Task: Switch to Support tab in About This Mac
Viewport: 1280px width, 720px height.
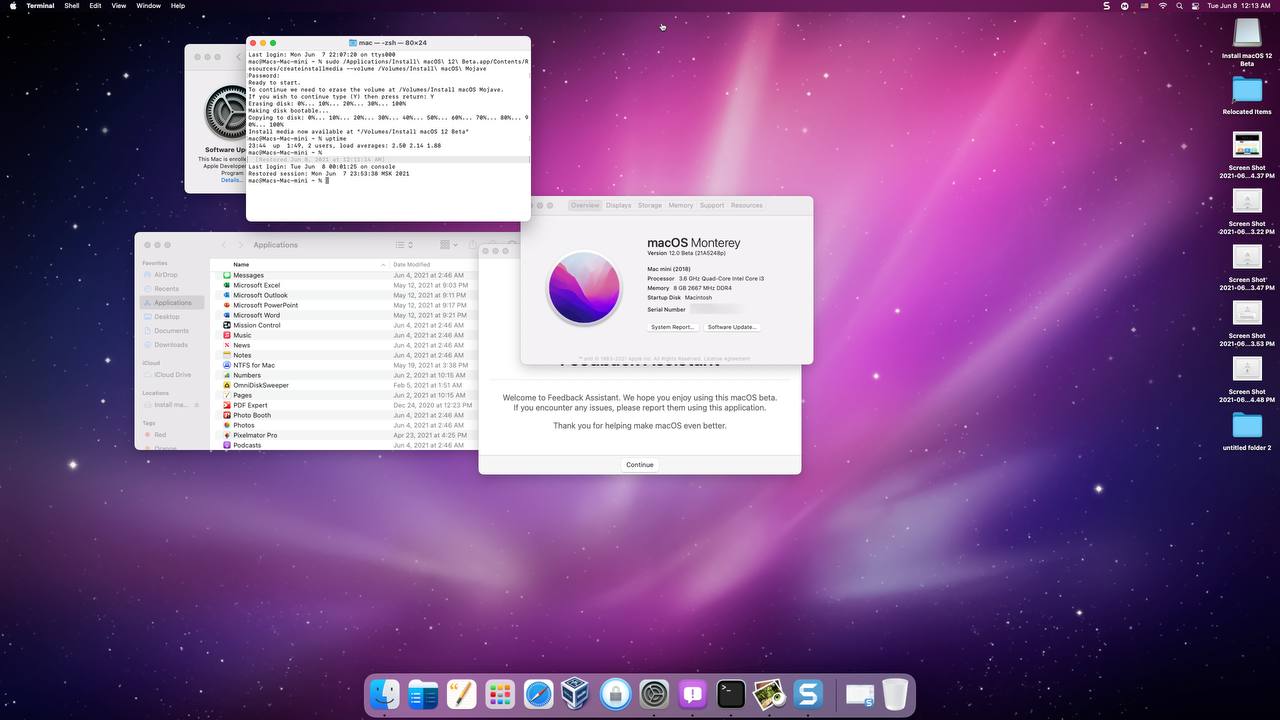Action: click(712, 205)
